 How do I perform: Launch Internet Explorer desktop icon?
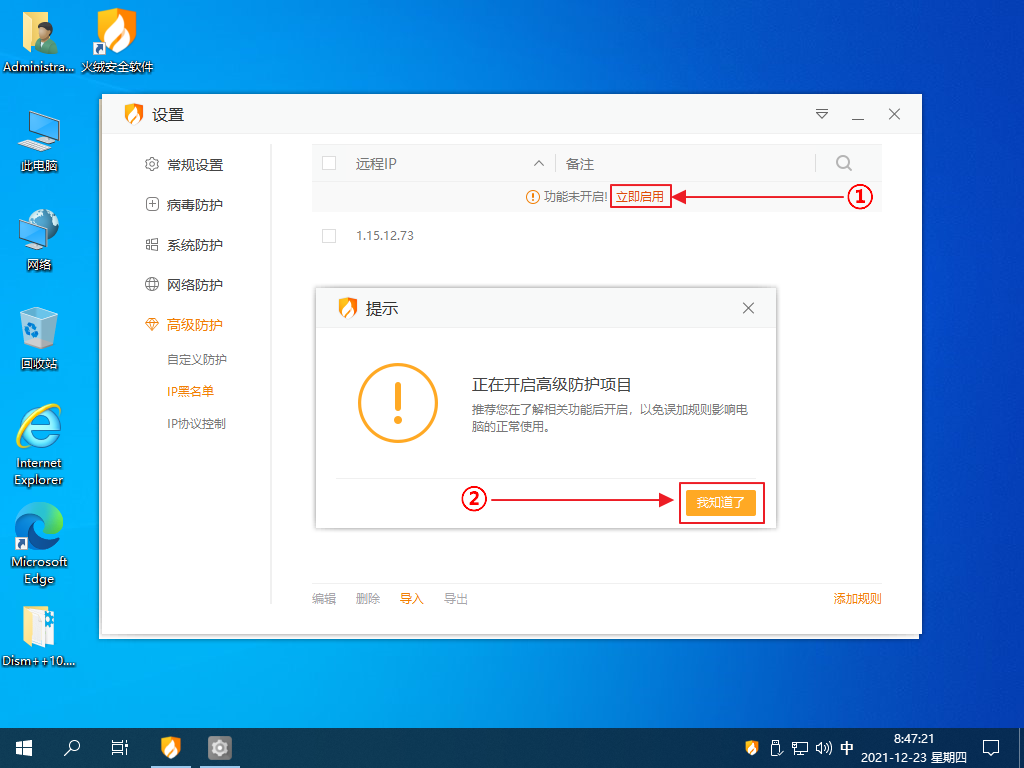coord(39,445)
